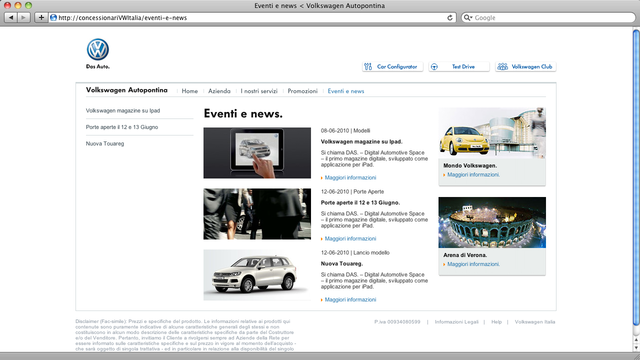The height and width of the screenshot is (360, 640).
Task: Focus the Google search field
Action: (x=549, y=18)
